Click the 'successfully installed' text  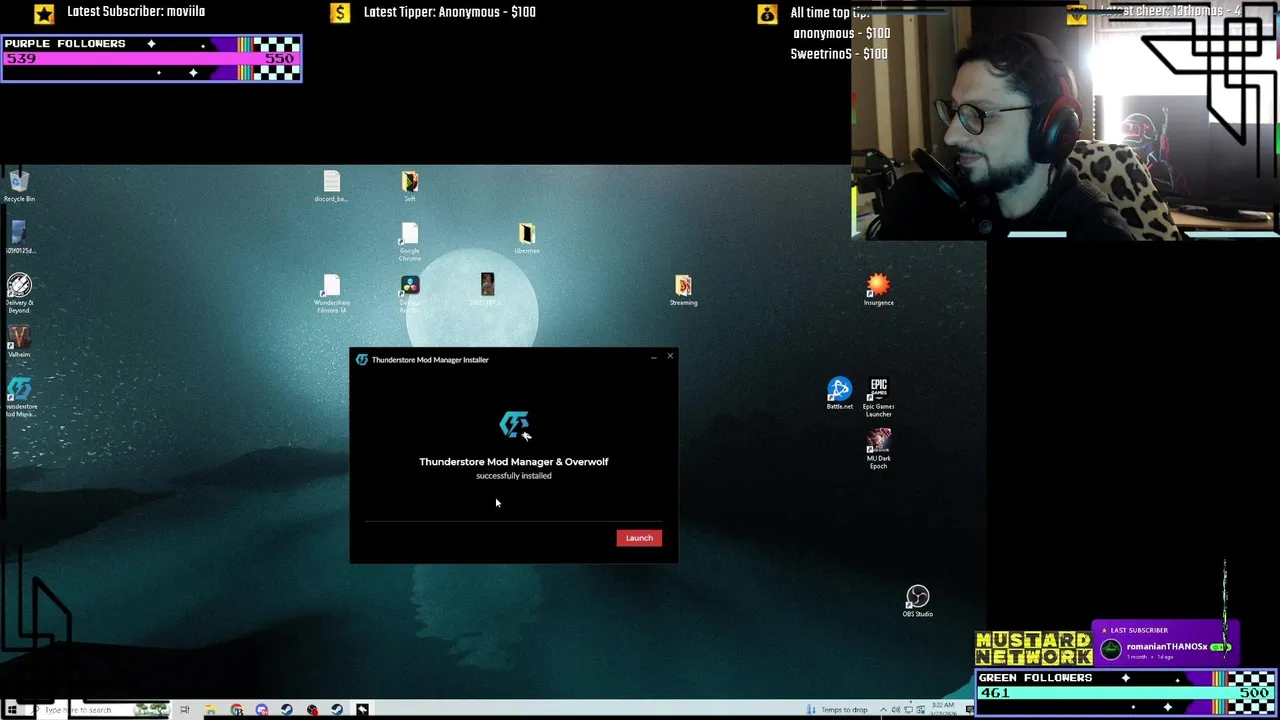tap(514, 476)
